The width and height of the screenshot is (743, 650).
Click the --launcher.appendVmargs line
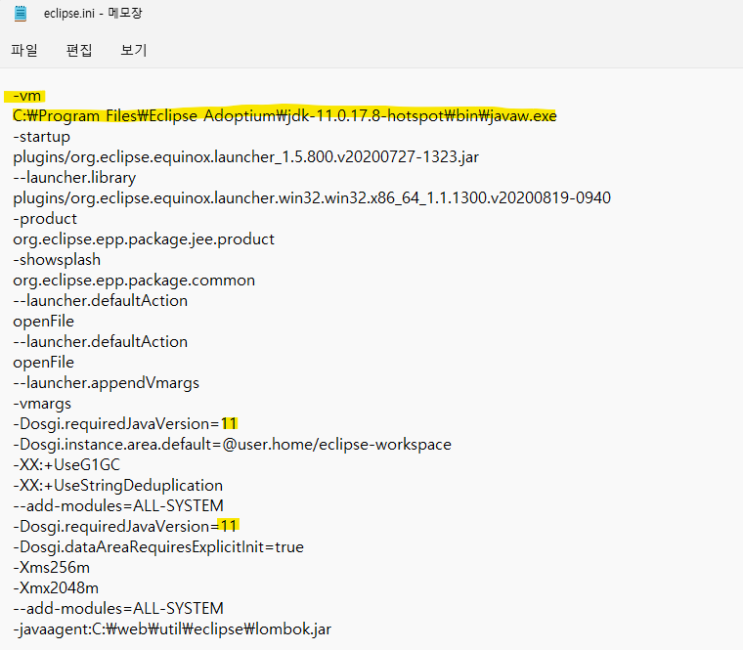pyautogui.click(x=106, y=383)
